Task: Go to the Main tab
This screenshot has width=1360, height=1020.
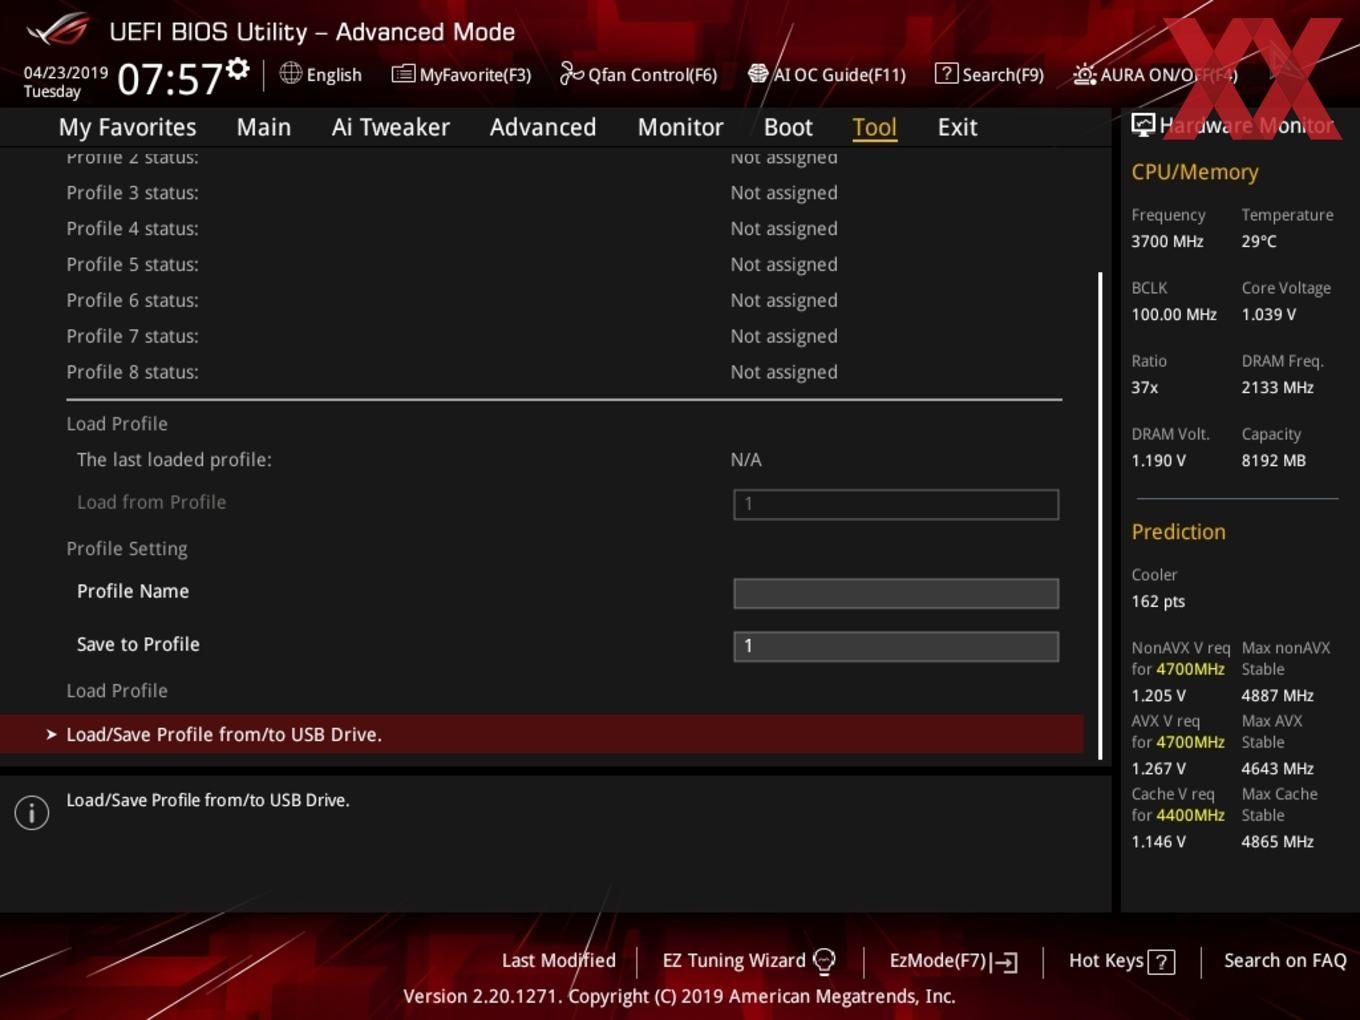Action: click(264, 127)
